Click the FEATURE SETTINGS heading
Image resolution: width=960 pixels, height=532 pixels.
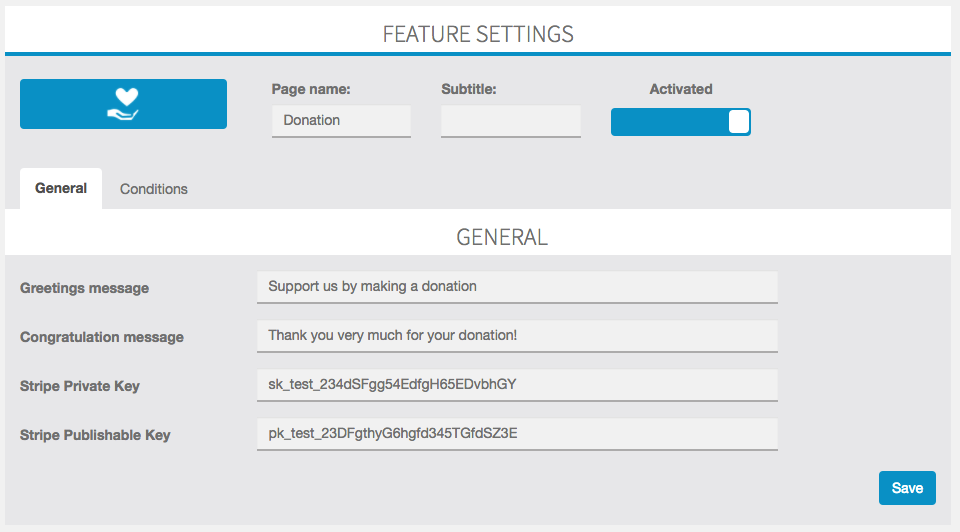click(478, 34)
